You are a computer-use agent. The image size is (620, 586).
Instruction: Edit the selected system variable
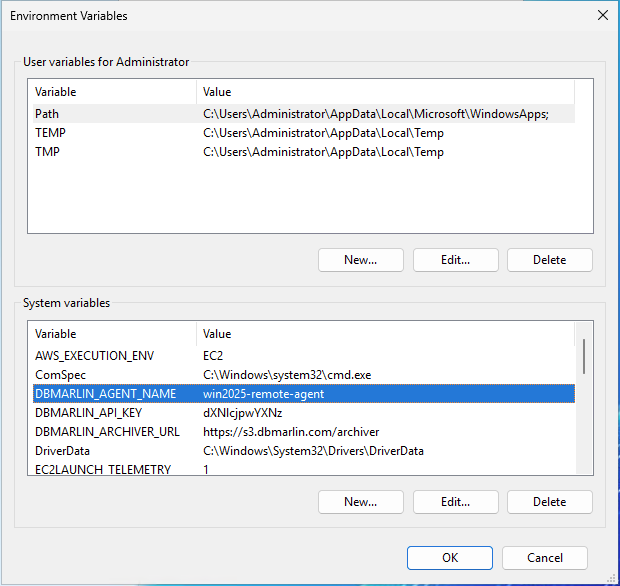coord(455,502)
